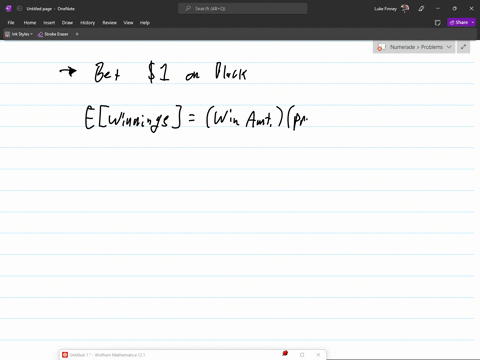Open the Ink Styles dropdown
This screenshot has width=480, height=360.
click(19, 34)
